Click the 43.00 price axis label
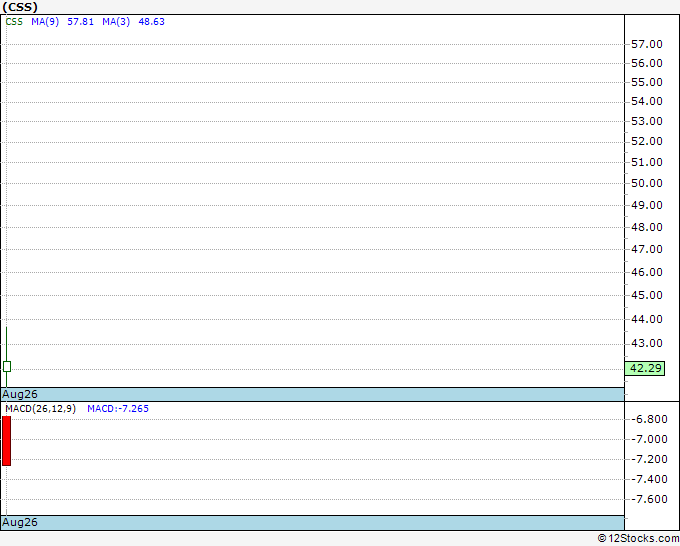 (x=647, y=343)
